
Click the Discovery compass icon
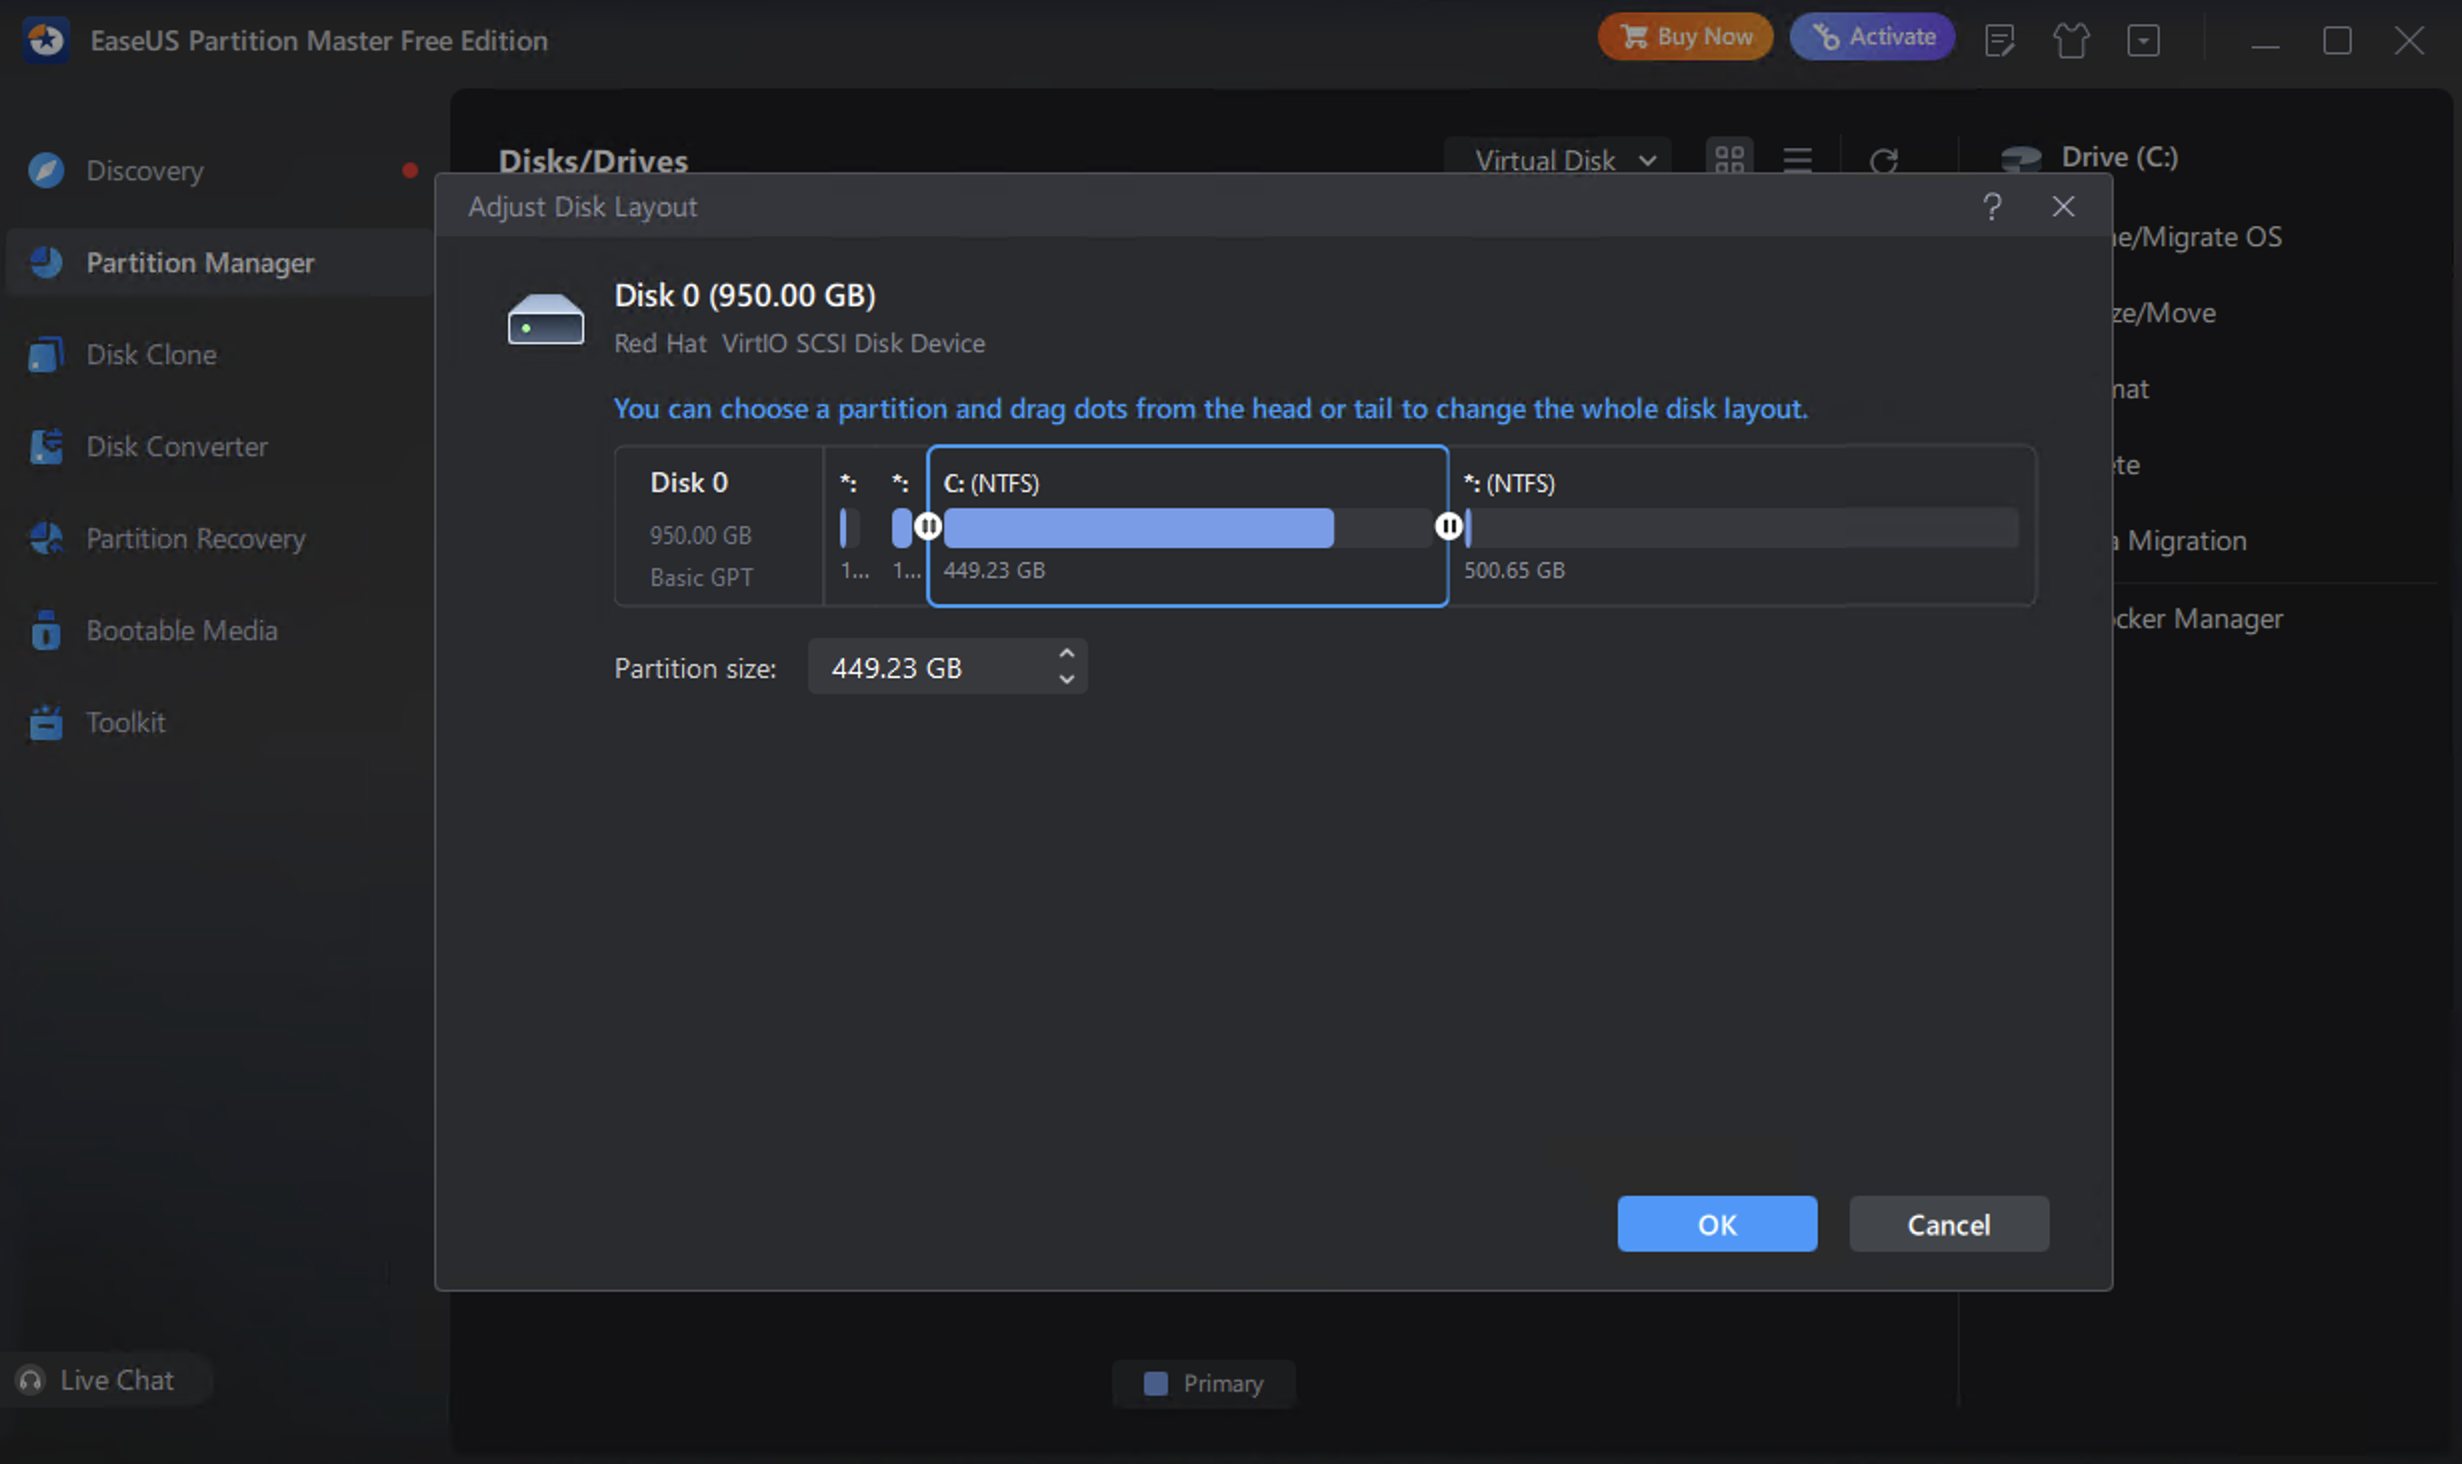[x=46, y=171]
